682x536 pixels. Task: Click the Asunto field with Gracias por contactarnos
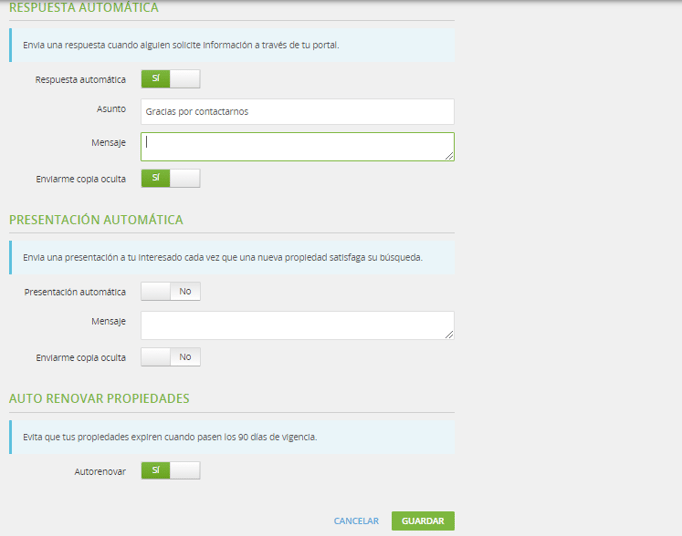click(298, 111)
